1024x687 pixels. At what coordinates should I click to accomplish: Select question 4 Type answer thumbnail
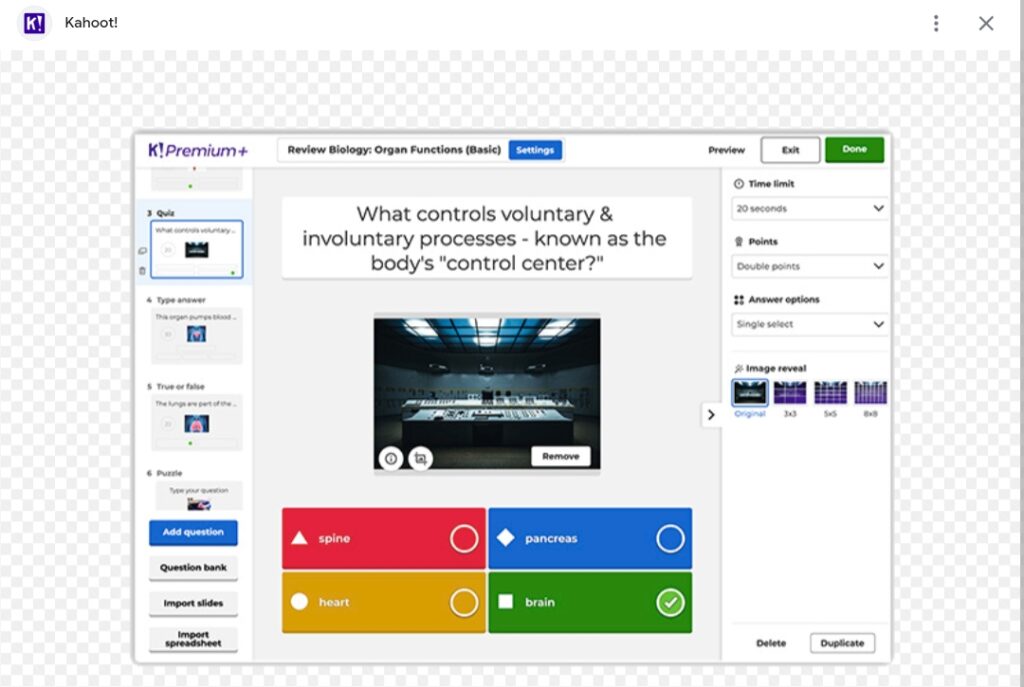point(196,335)
